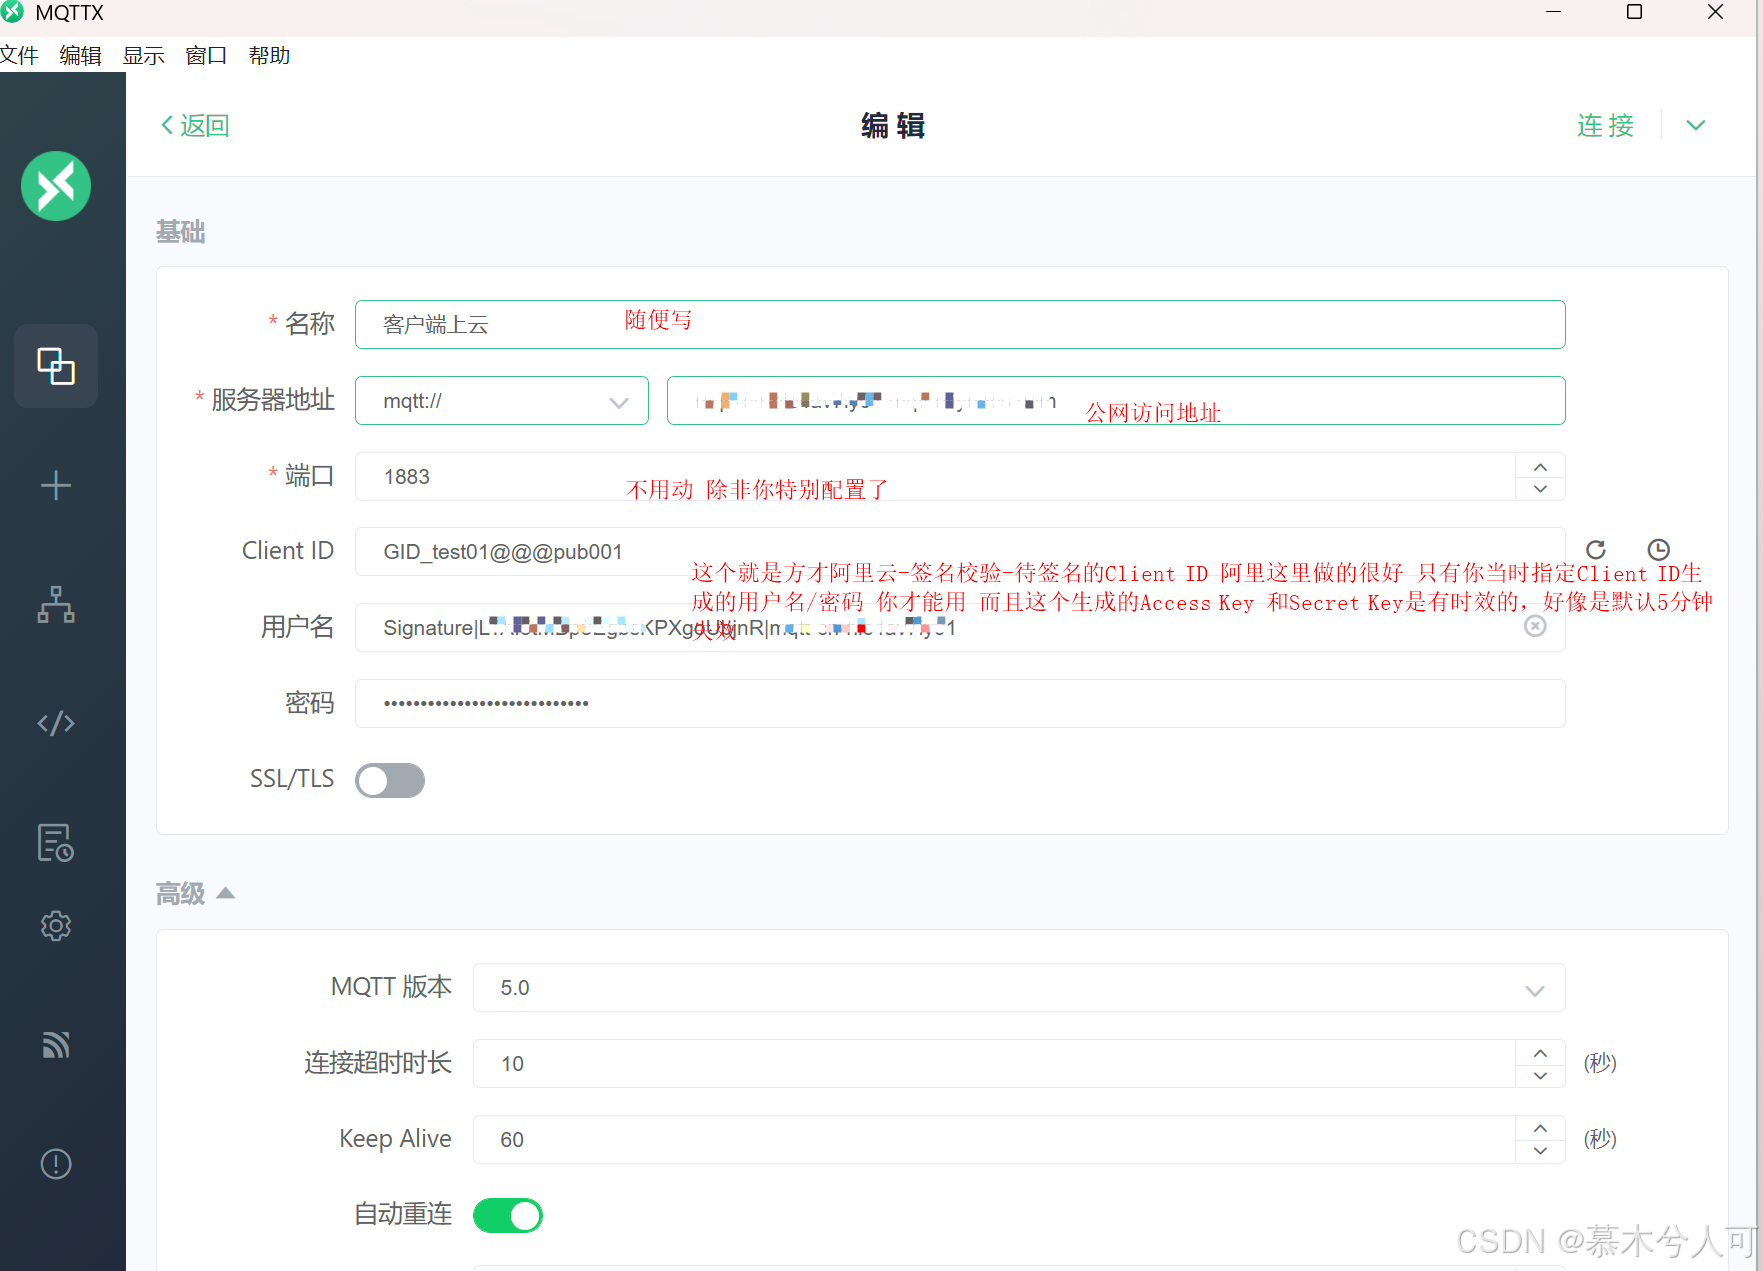Viewport: 1763px width, 1271px height.
Task: Close the MQTTX window
Action: (x=1715, y=12)
